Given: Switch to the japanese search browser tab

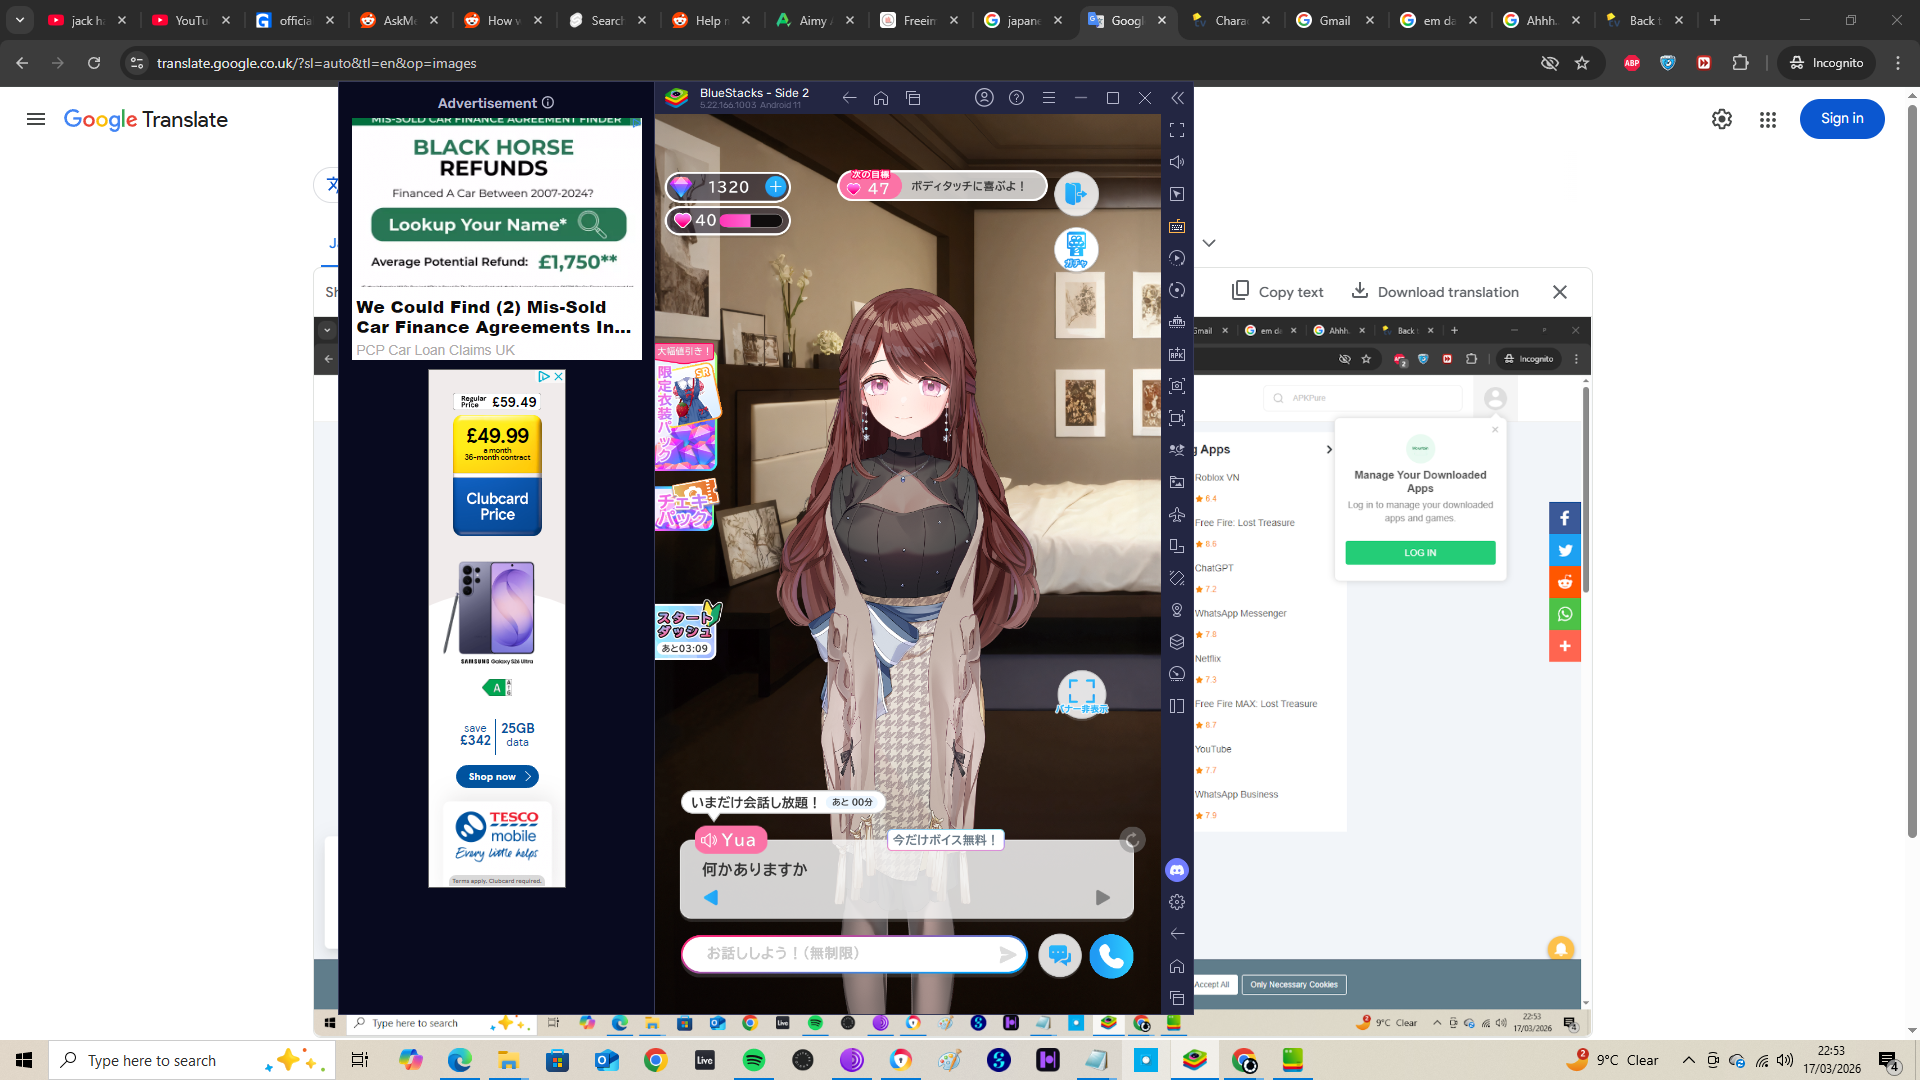Looking at the screenshot, I should click(1023, 20).
